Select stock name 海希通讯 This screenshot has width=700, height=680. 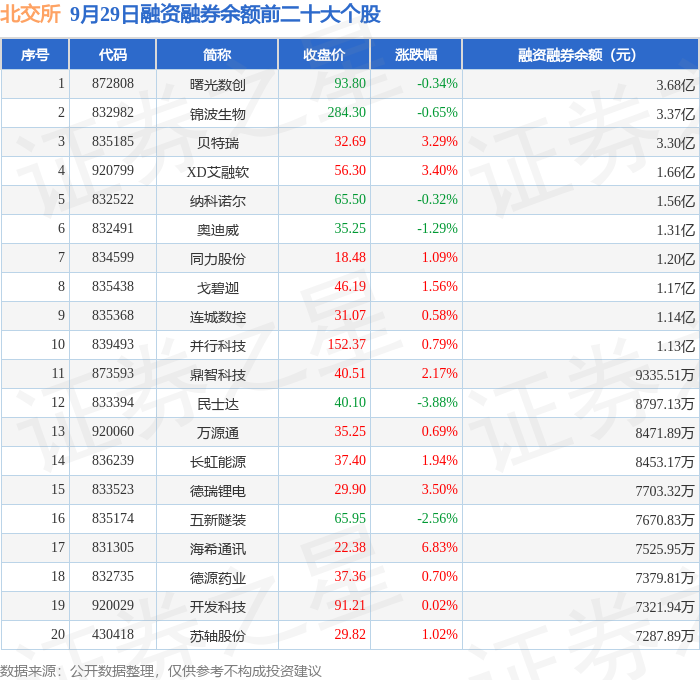coord(217,549)
